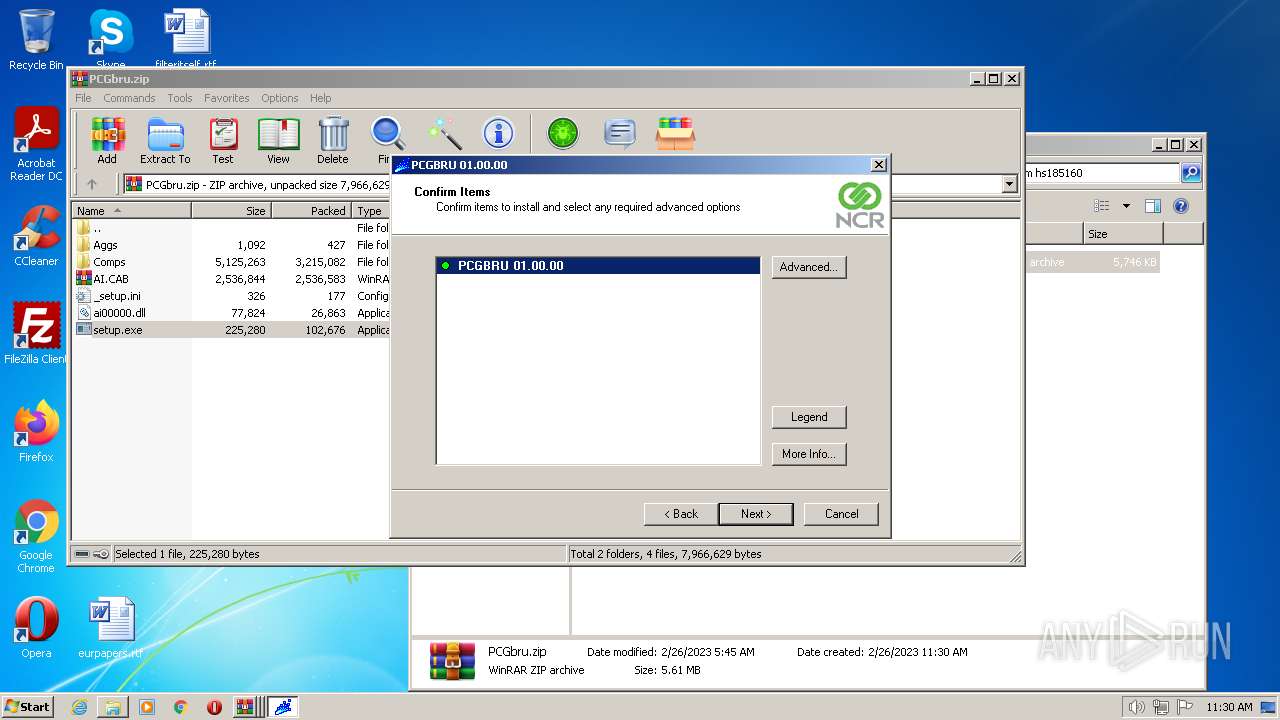Click the Explorer search input field
This screenshot has height=720, width=1280.
pyautogui.click(x=1100, y=173)
